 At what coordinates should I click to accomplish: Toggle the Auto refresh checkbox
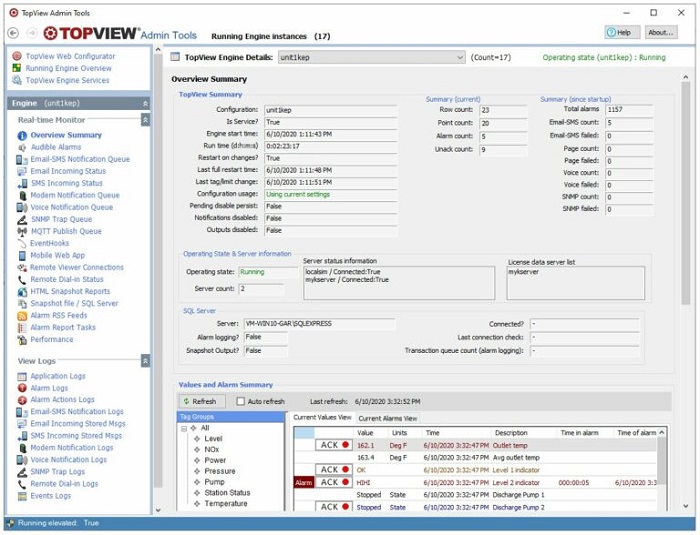[x=240, y=401]
